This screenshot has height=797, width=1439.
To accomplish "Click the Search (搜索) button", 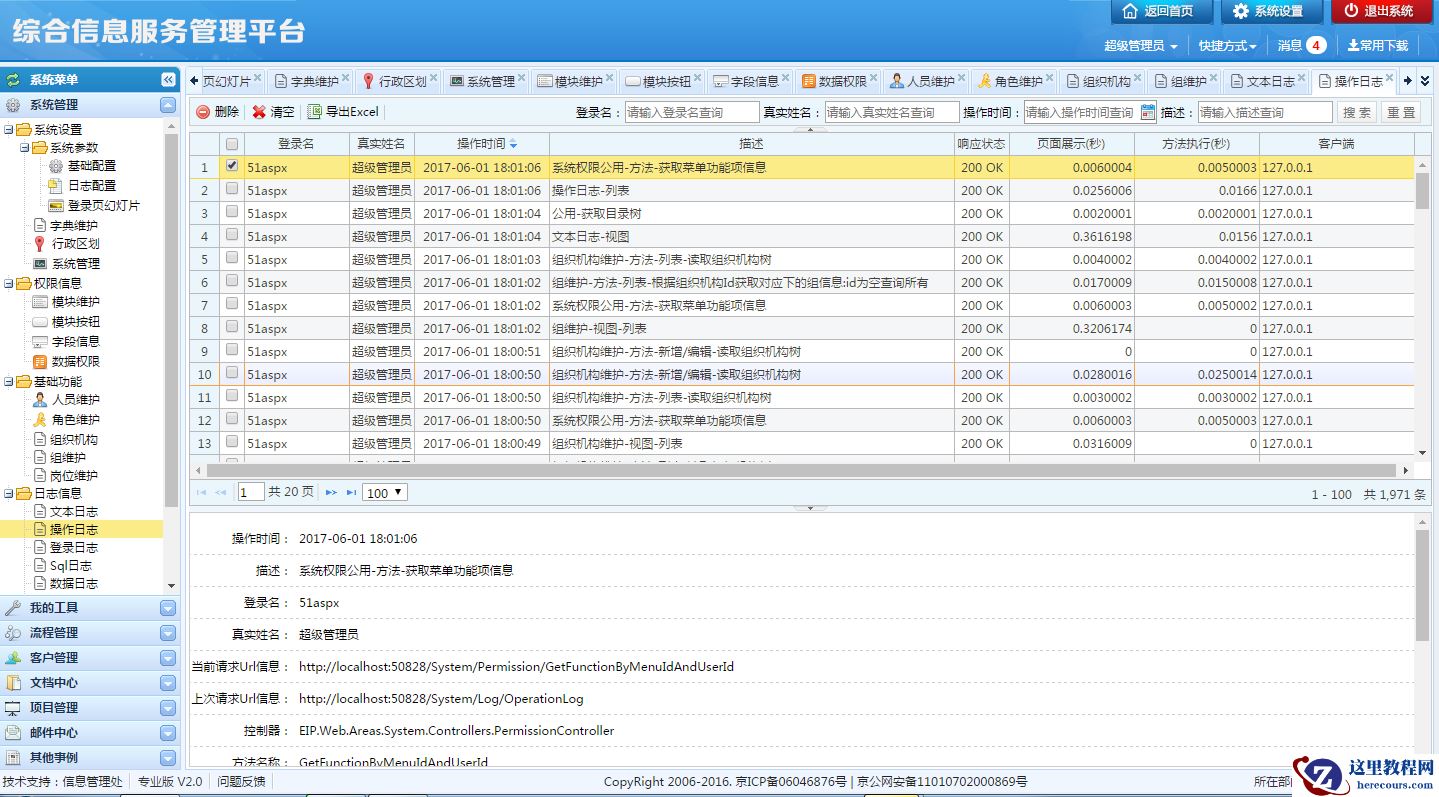I will [1357, 112].
